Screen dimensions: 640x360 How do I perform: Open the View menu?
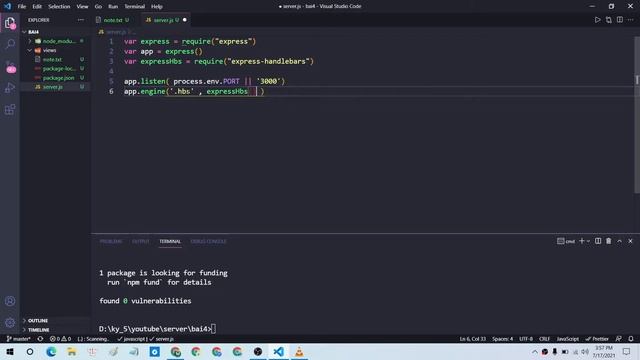(82, 7)
